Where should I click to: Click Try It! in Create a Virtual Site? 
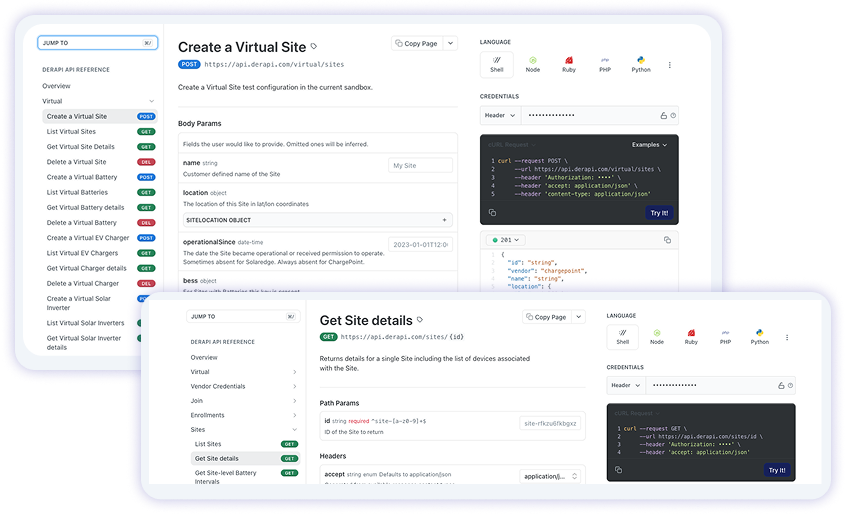[x=659, y=213]
